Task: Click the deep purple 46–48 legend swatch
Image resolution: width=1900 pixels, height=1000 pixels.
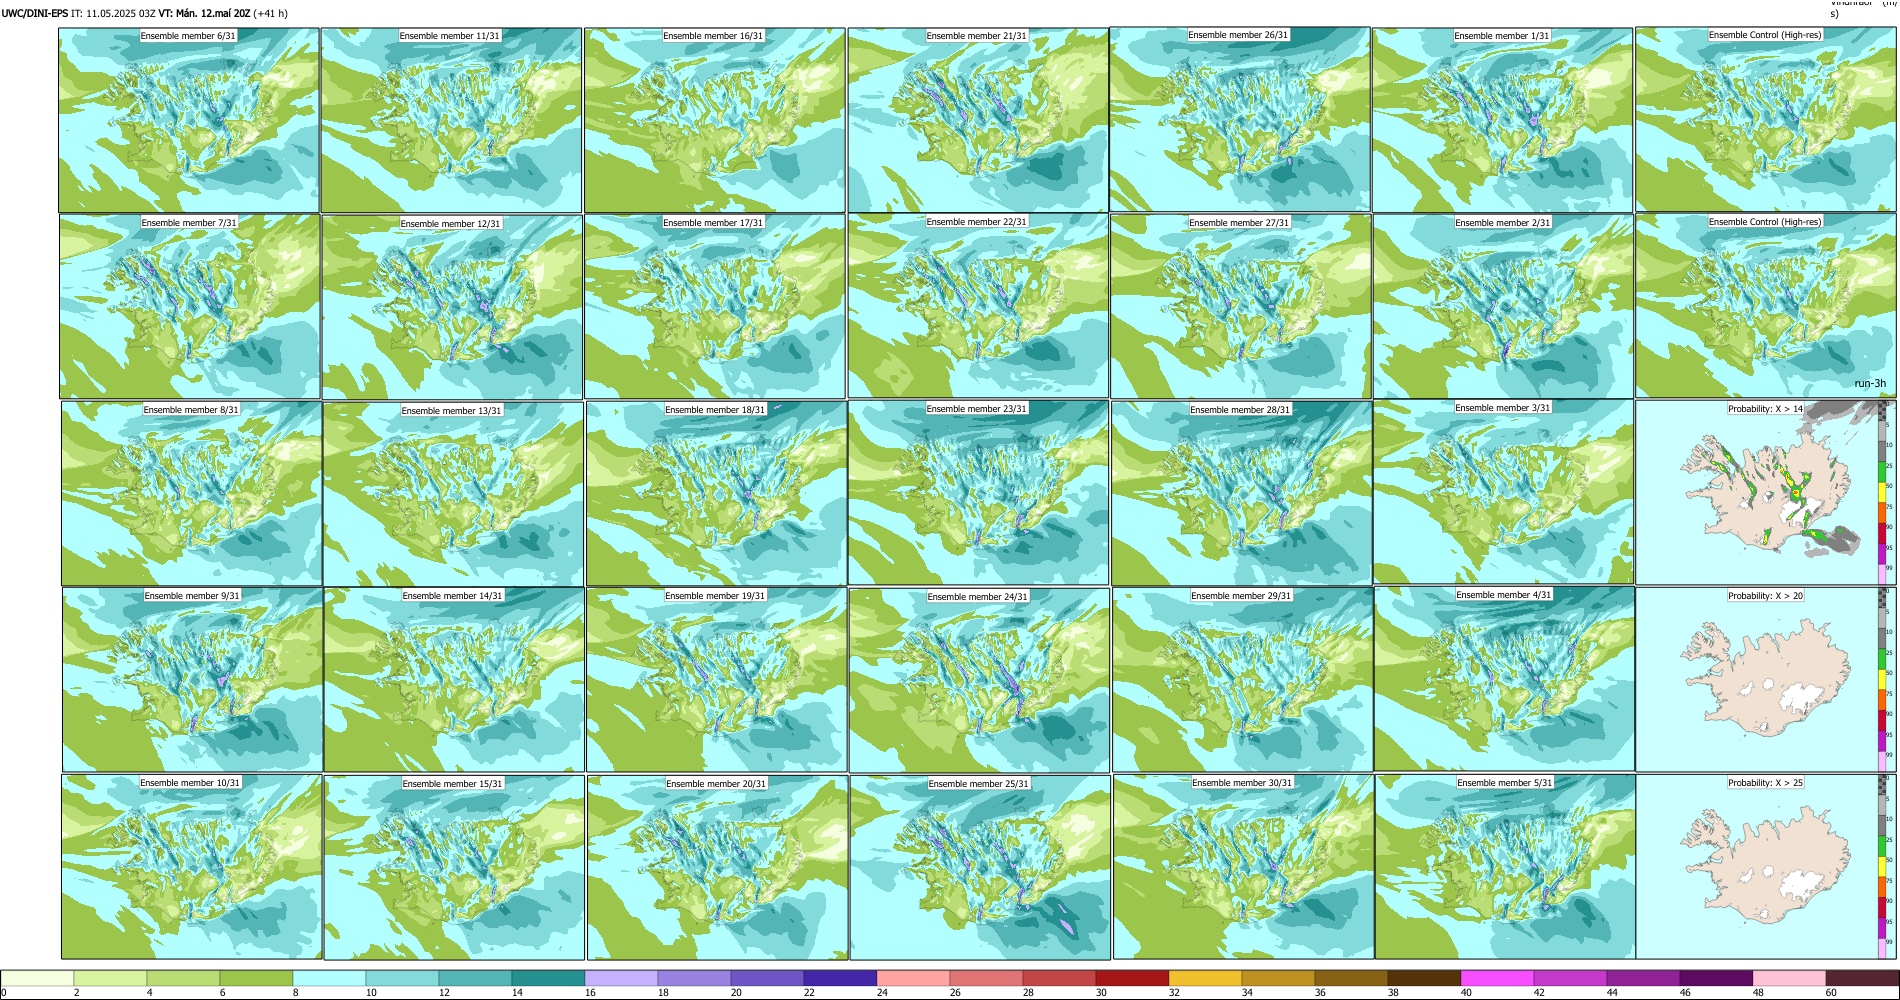Action: (1716, 978)
